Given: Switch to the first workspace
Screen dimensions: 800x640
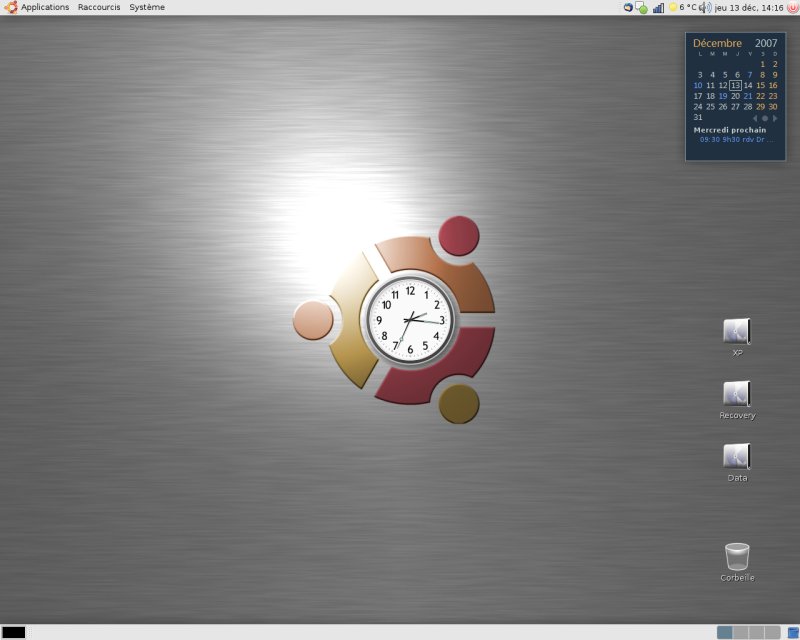Looking at the screenshot, I should 724,632.
